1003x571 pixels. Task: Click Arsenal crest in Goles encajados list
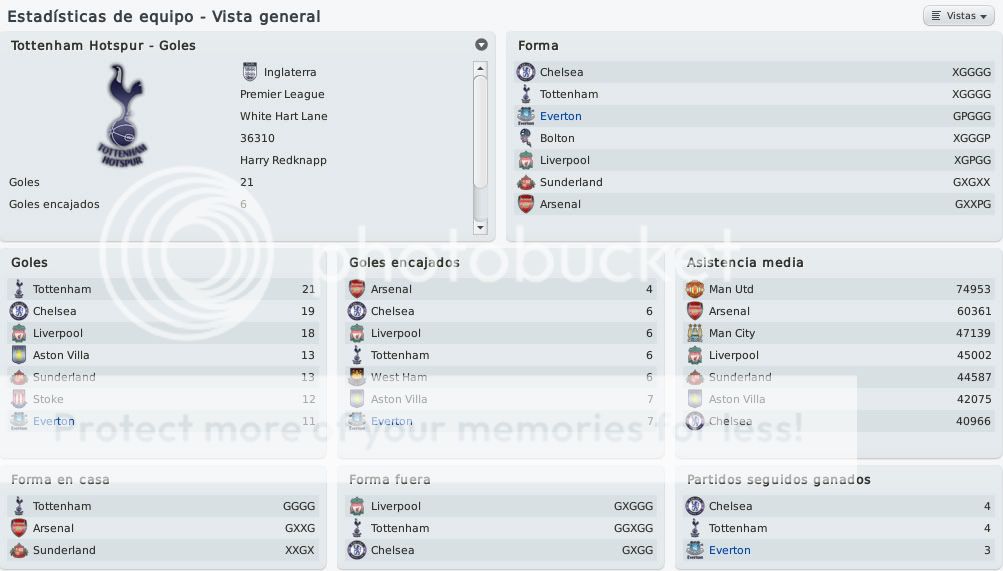(x=357, y=289)
